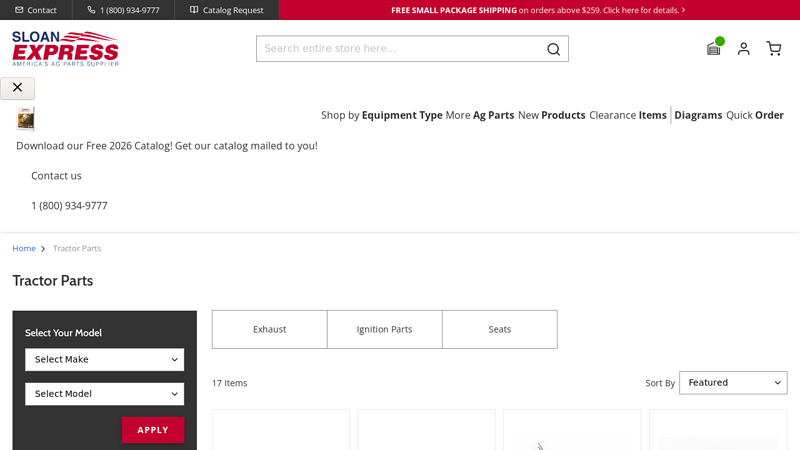This screenshot has height=450, width=800.
Task: Open Catalog Request in top bar
Action: point(226,10)
